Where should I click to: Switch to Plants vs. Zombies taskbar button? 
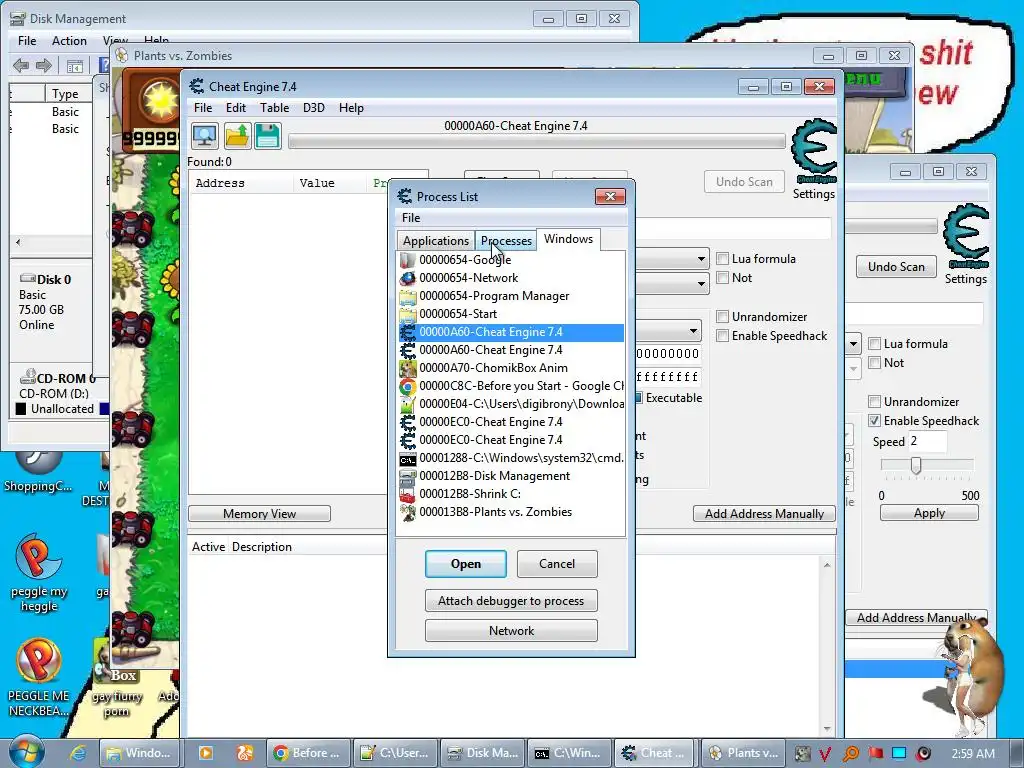pos(741,753)
